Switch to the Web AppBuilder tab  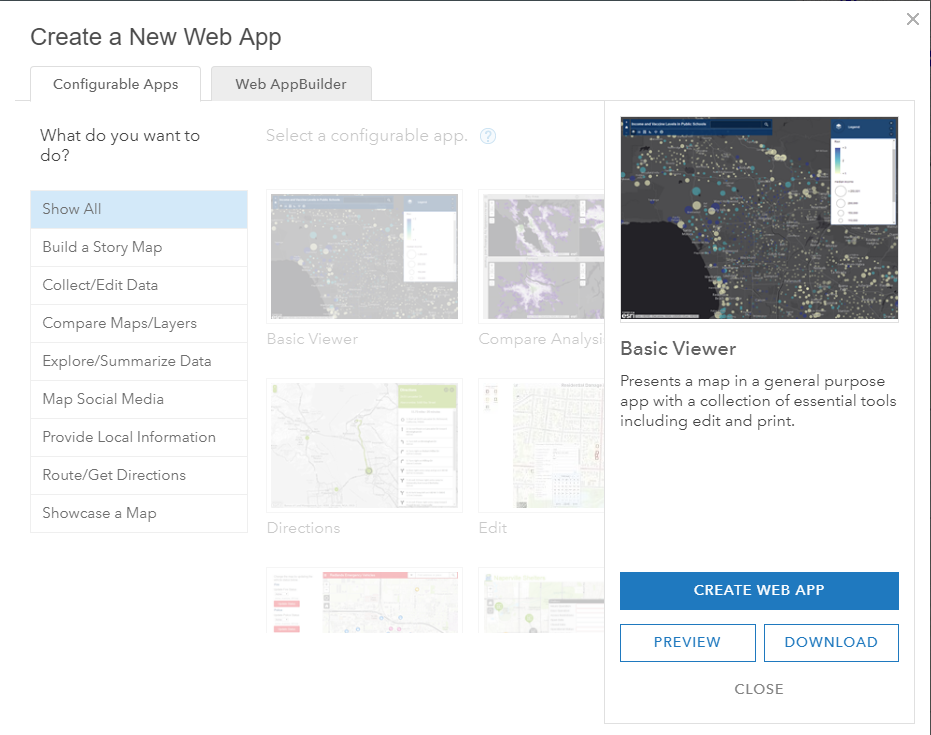tap(291, 84)
